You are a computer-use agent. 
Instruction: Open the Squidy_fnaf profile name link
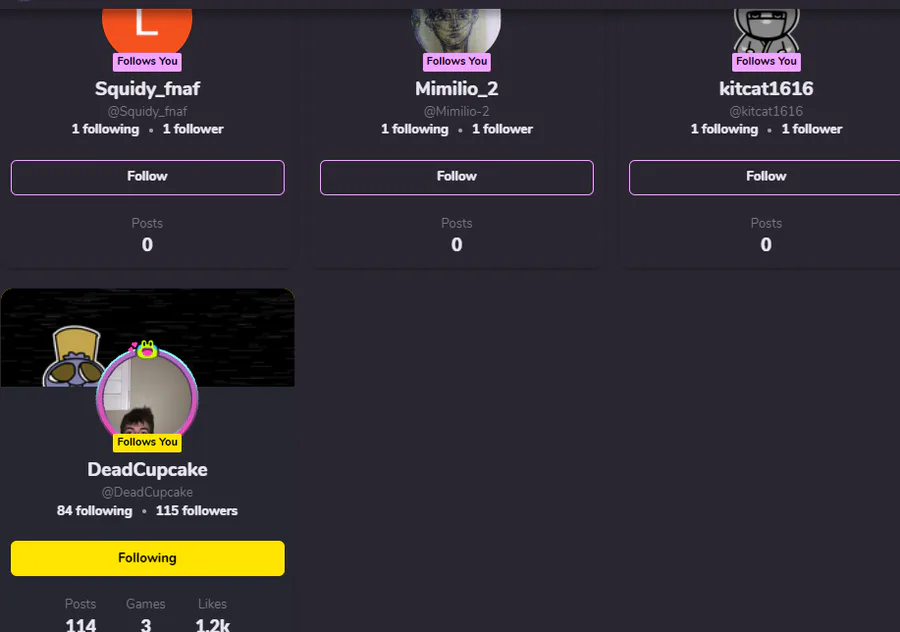[x=148, y=89]
